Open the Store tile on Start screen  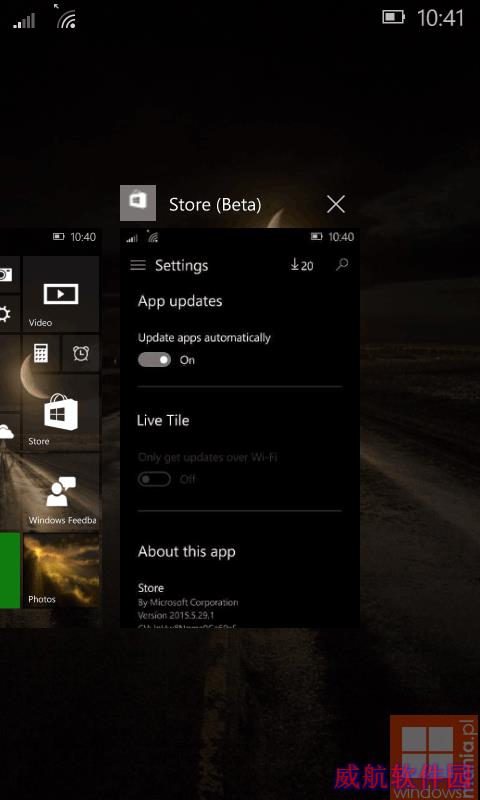[x=61, y=413]
